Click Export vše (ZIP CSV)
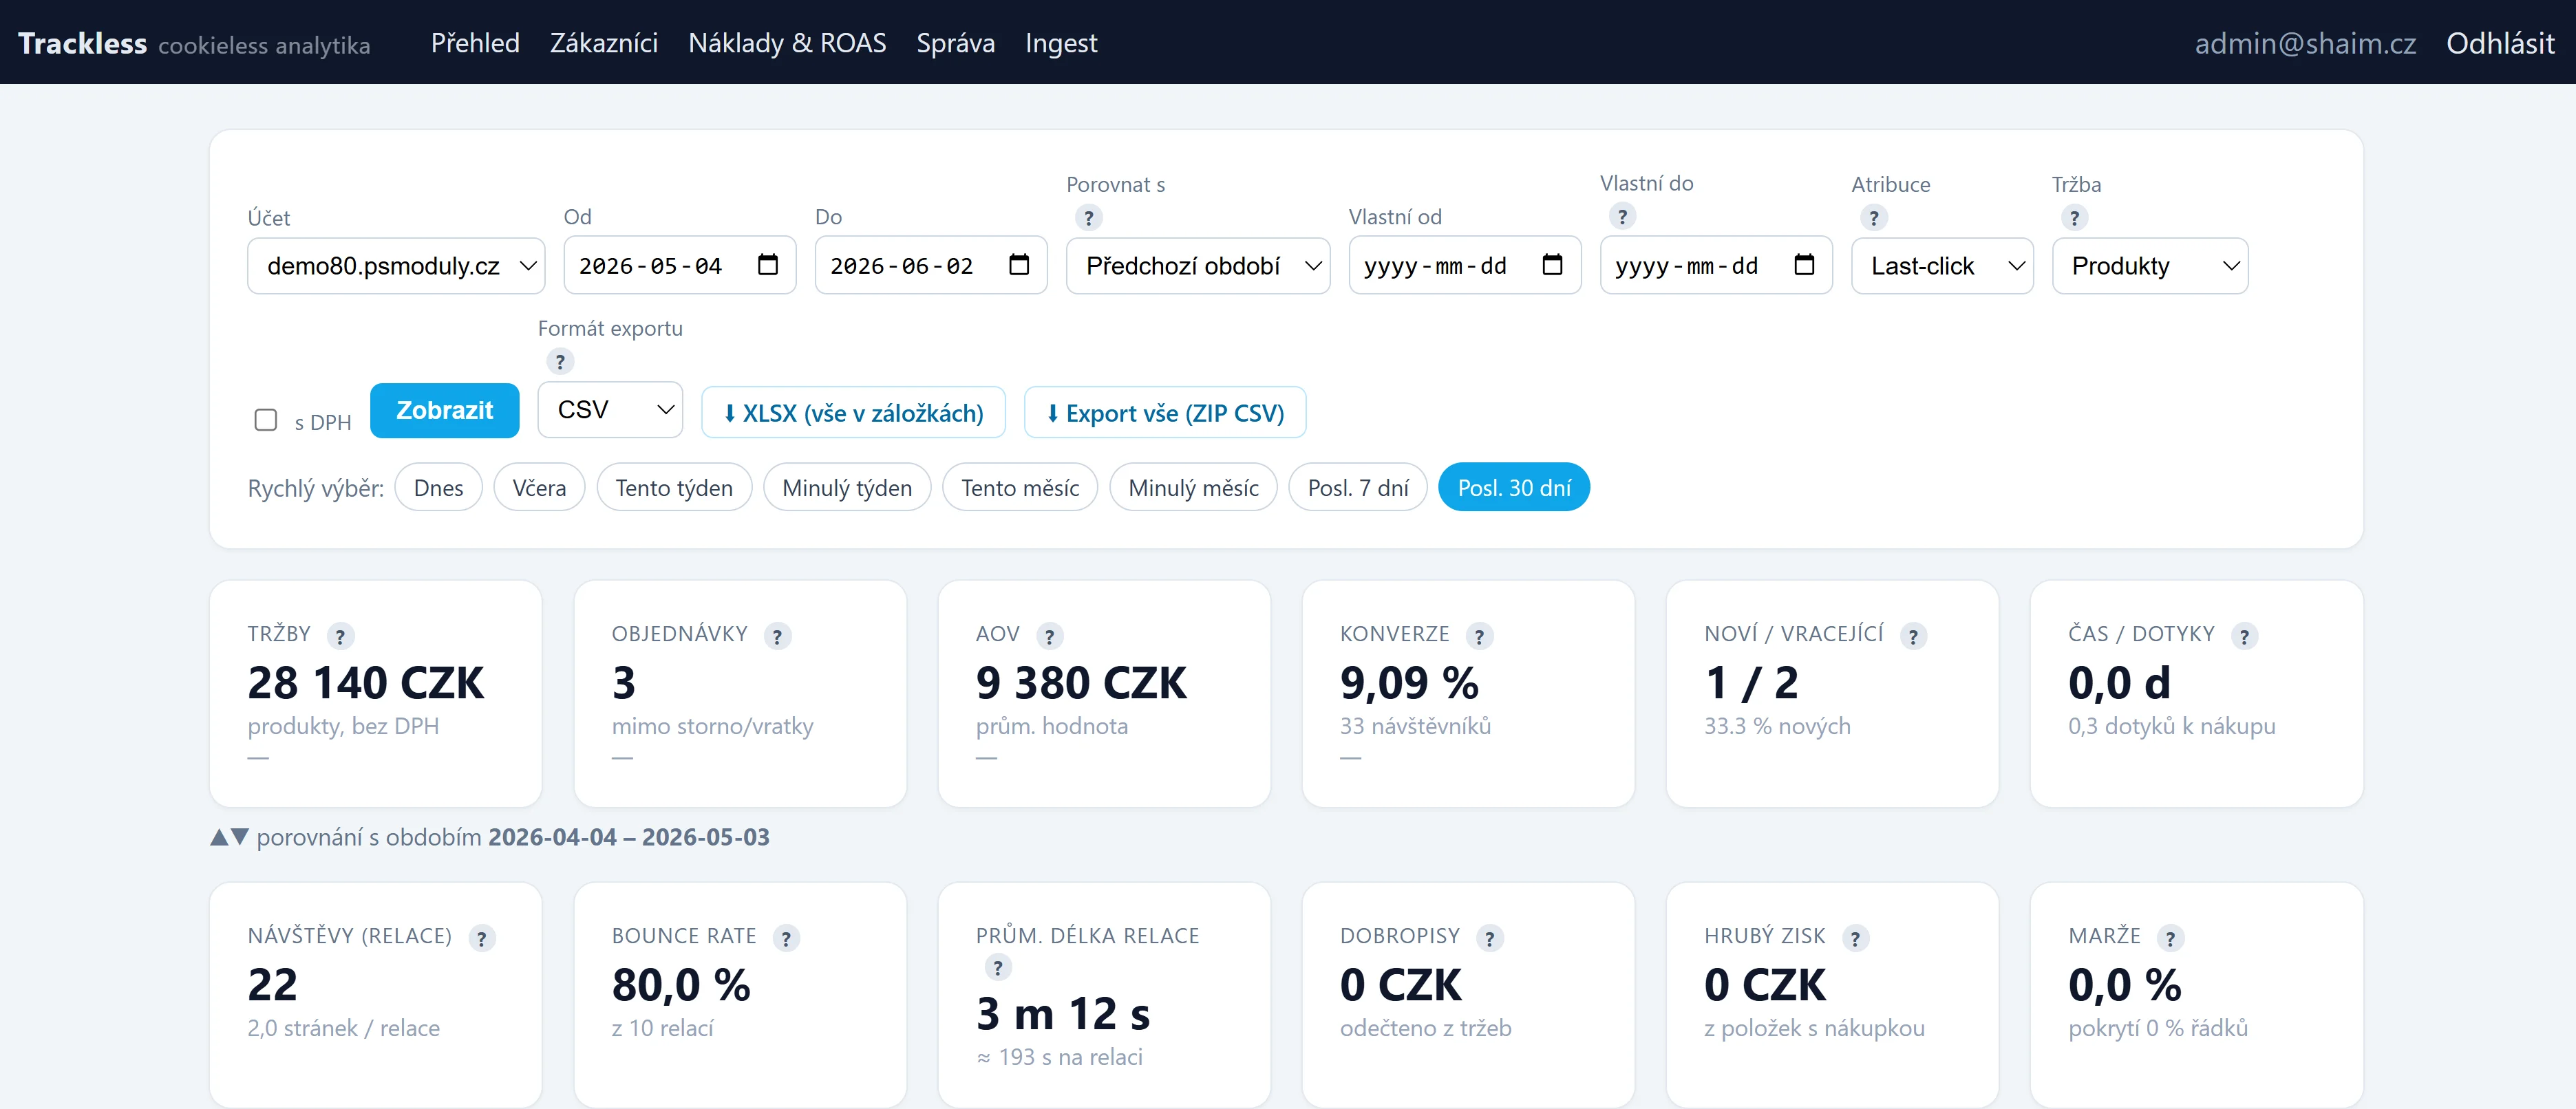Screen dimensions: 2576x1109 click(1165, 412)
